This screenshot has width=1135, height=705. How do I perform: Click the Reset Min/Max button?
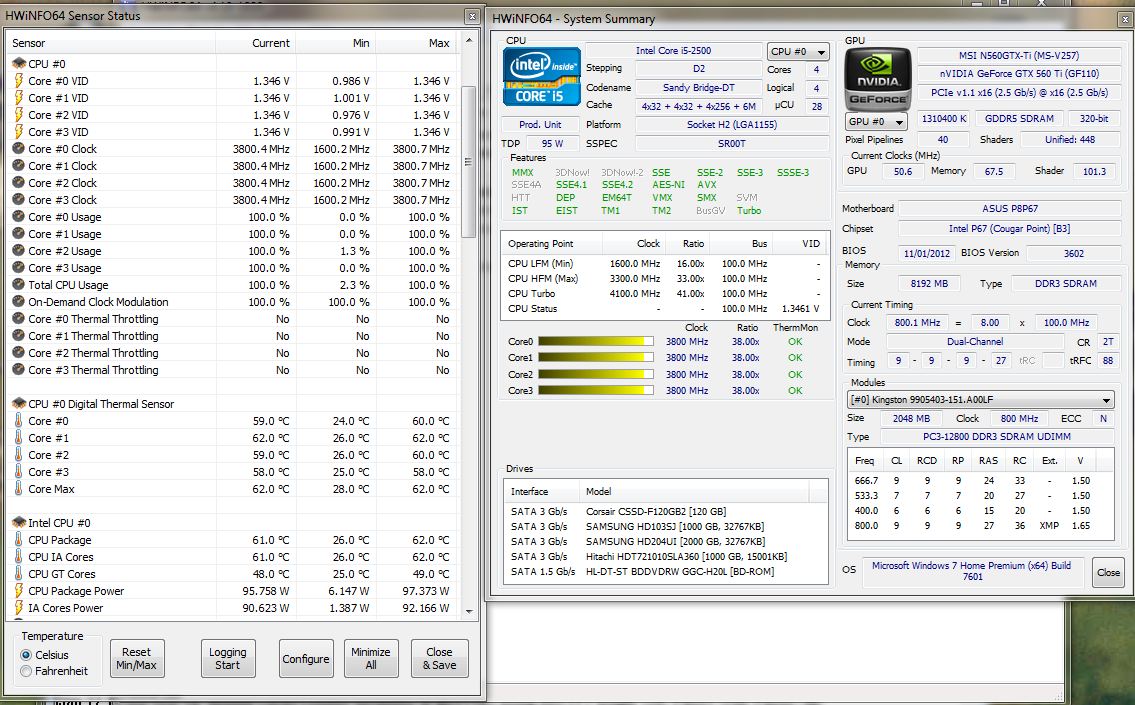pos(137,659)
